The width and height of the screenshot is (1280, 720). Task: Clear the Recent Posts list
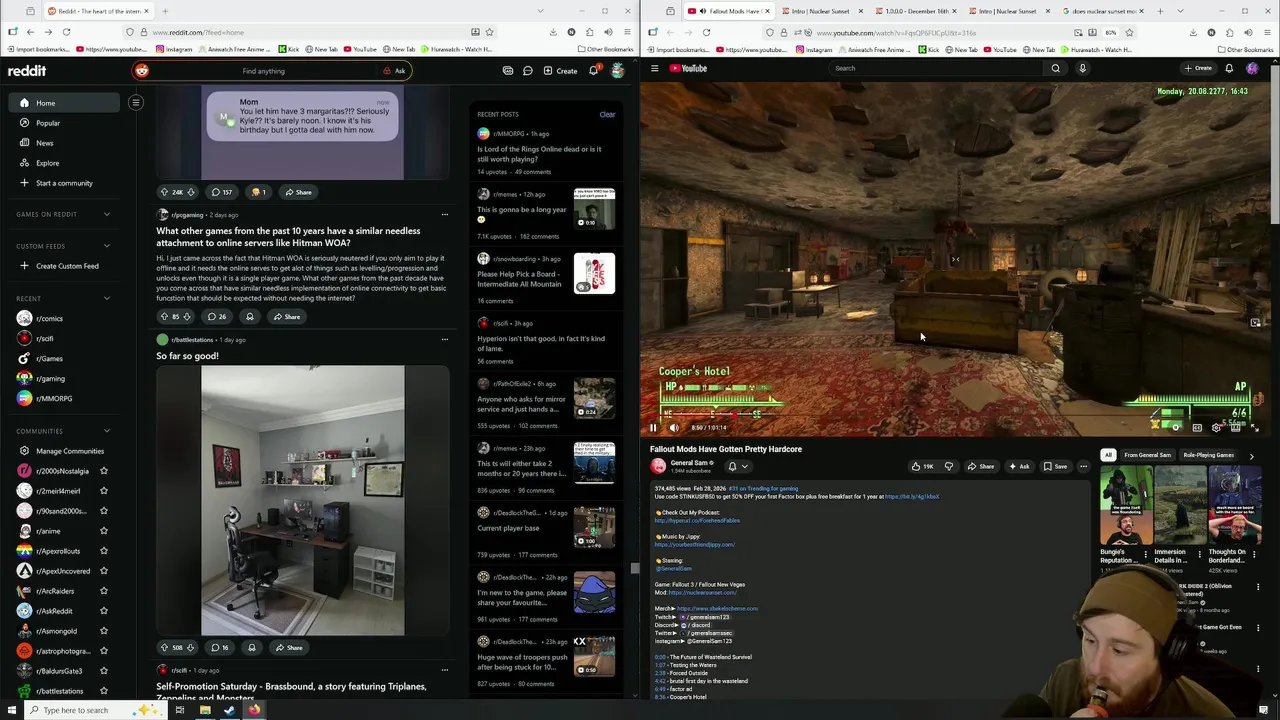(x=607, y=114)
